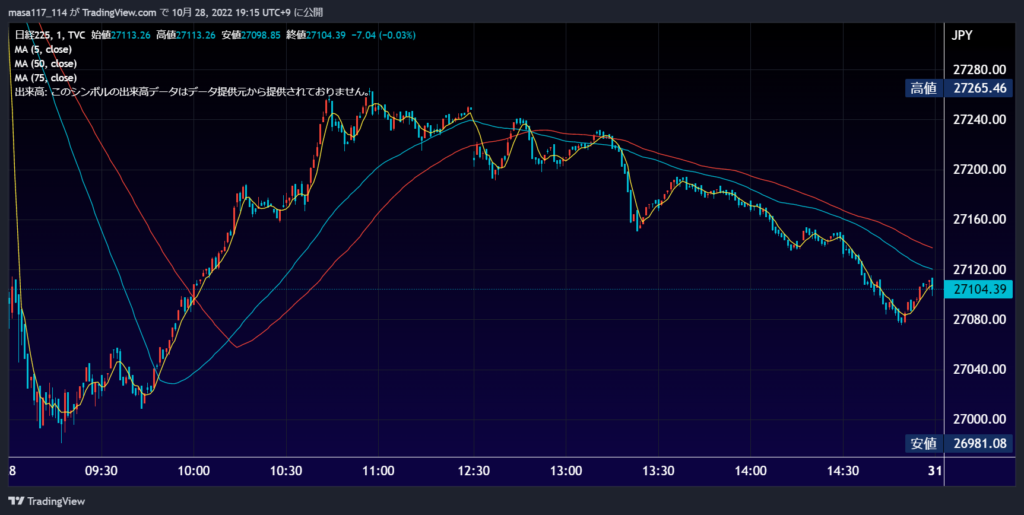Screen dimensions: 1024x515
Task: Select the MA (75, close) indicator label
Action: point(46,78)
